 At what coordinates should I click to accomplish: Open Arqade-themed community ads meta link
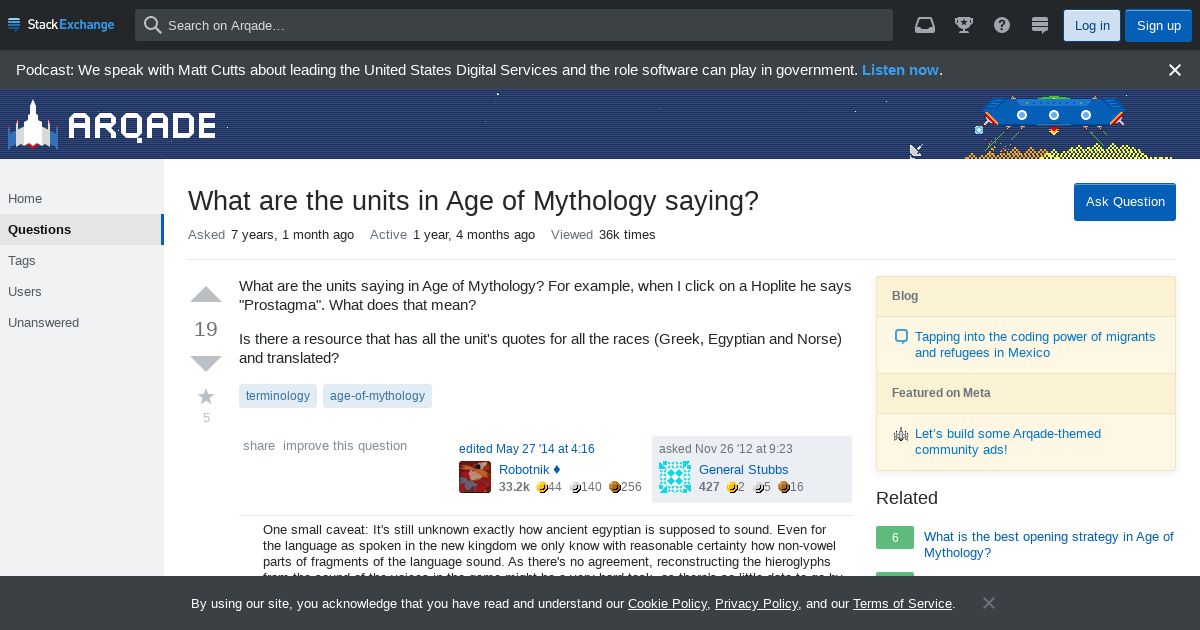1008,441
